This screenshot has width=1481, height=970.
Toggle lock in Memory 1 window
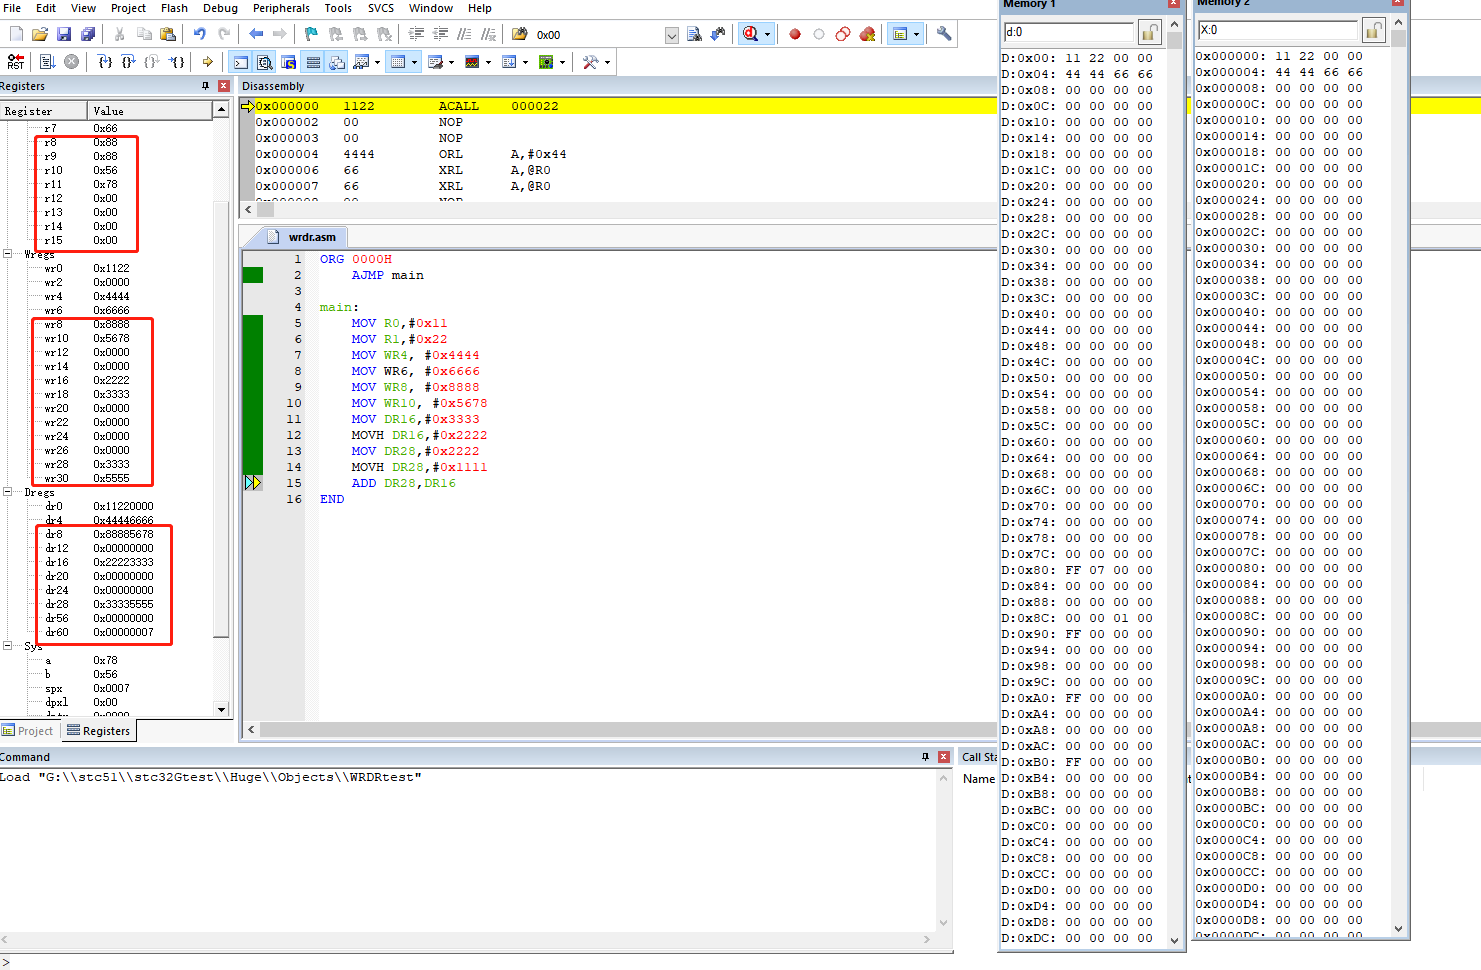coord(1149,33)
